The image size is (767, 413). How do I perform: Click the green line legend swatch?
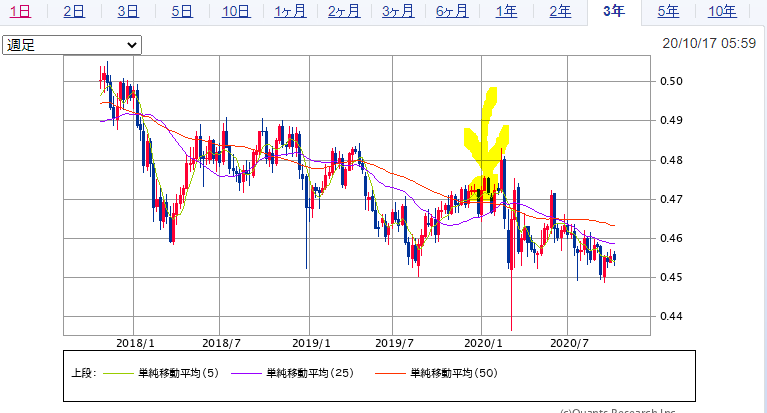(118, 373)
